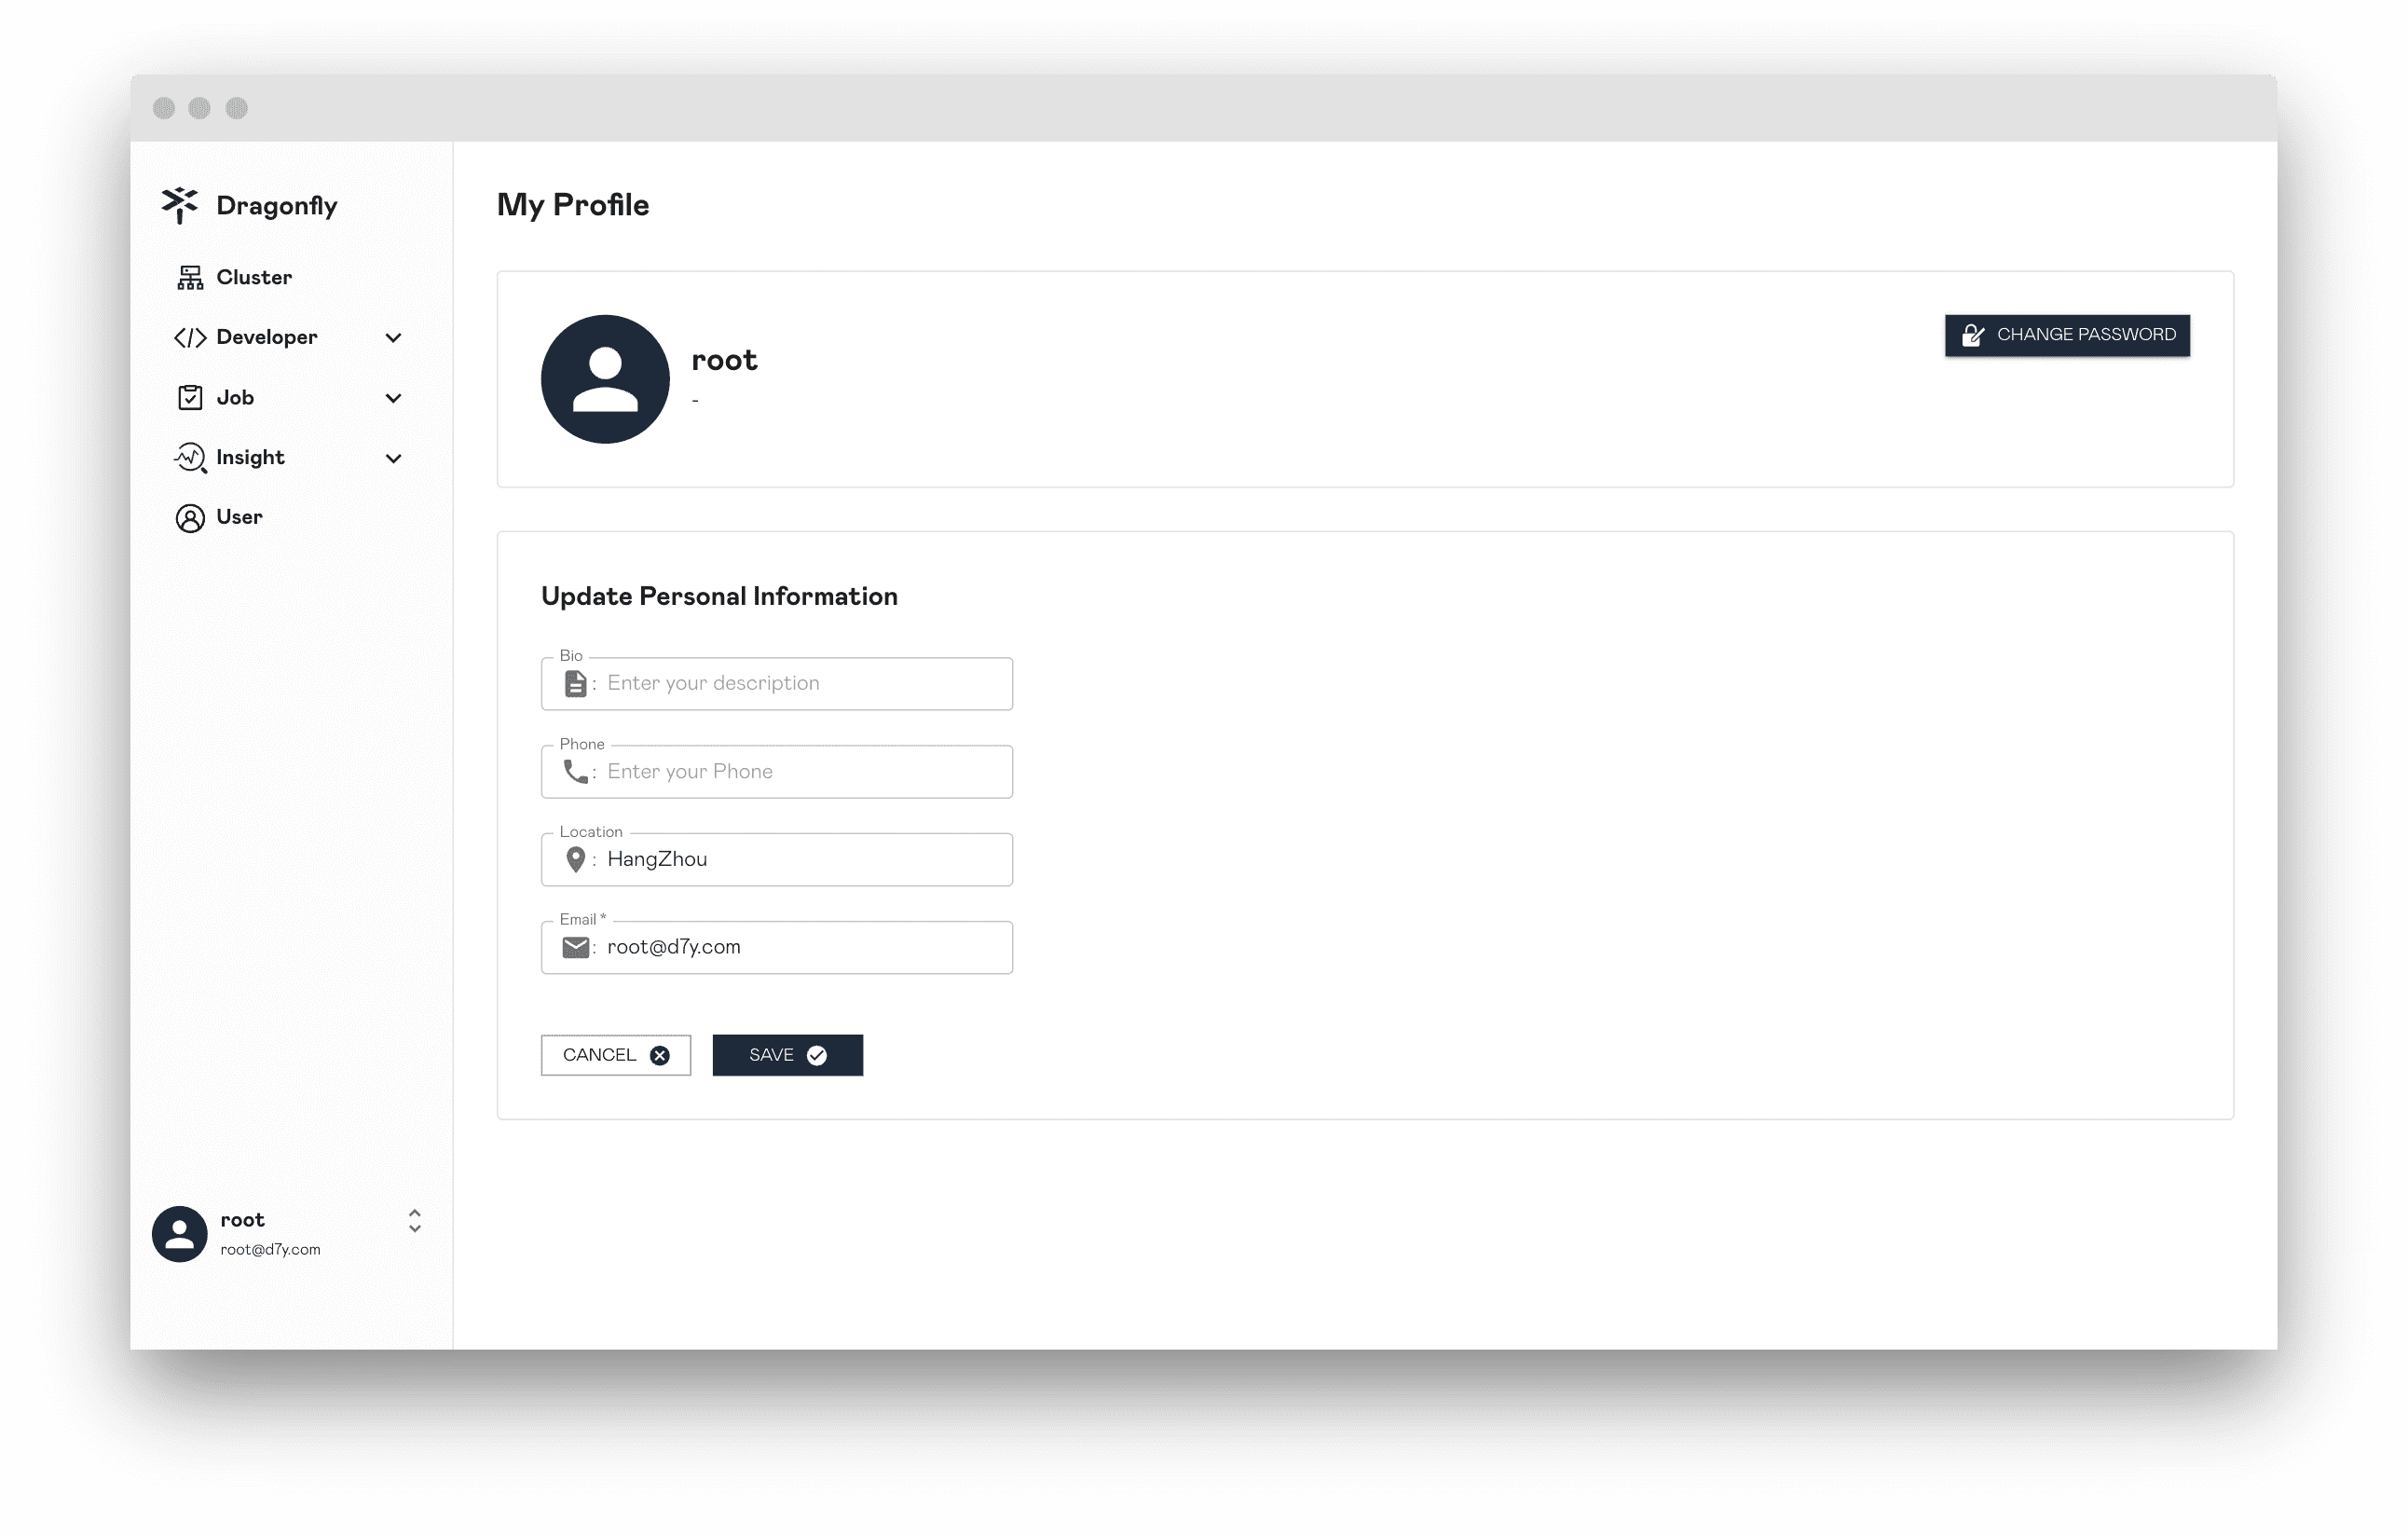The image size is (2408, 1536).
Task: Click the Phone number input field
Action: 775,771
